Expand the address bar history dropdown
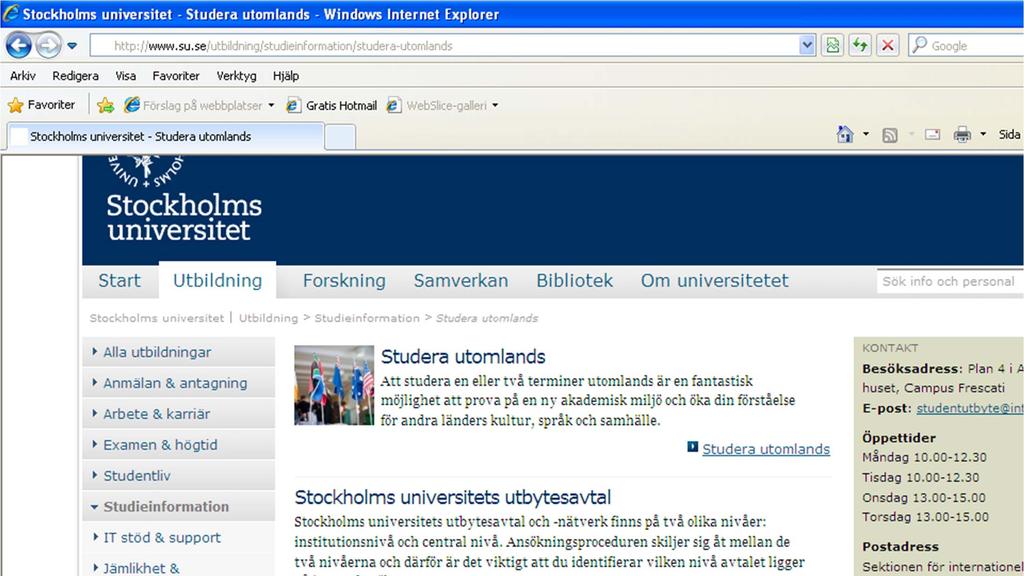 pyautogui.click(x=807, y=46)
